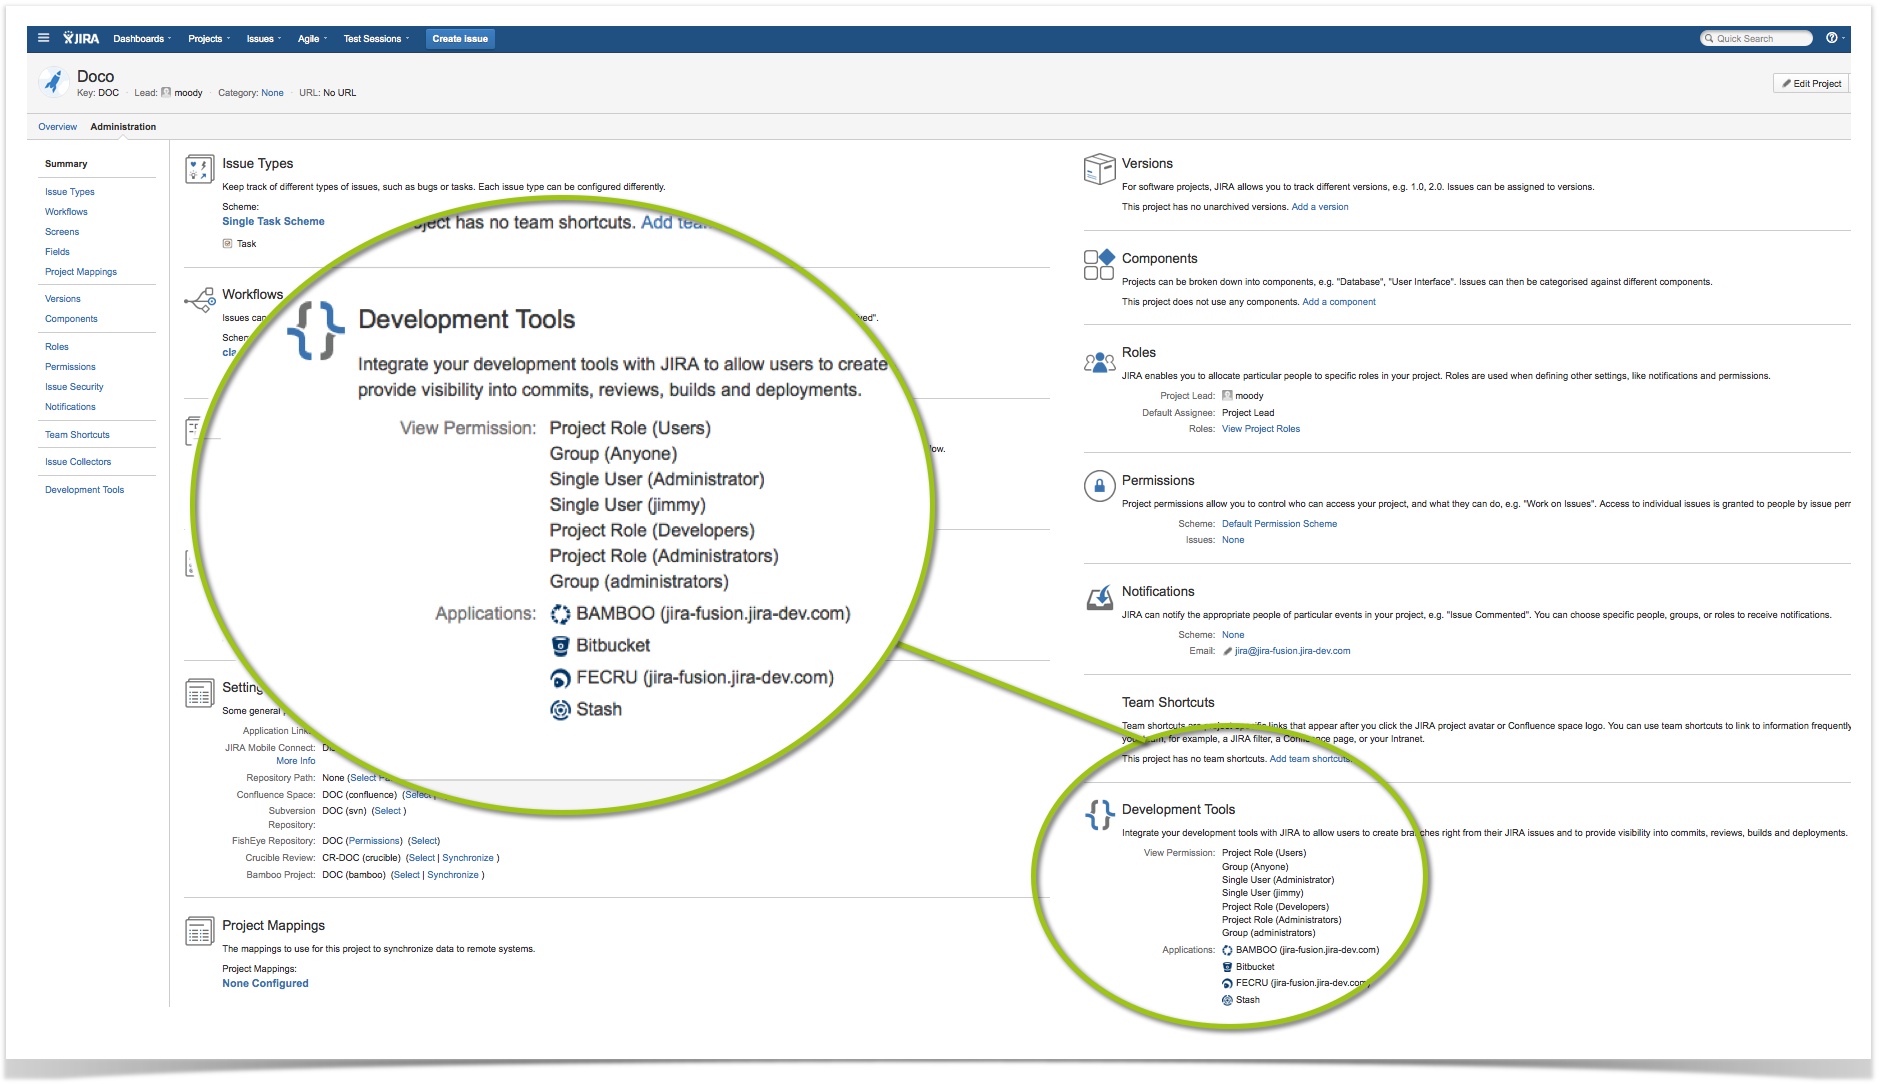Click the small Stash application icon
This screenshot has width=1885, height=1088.
1227,1000
